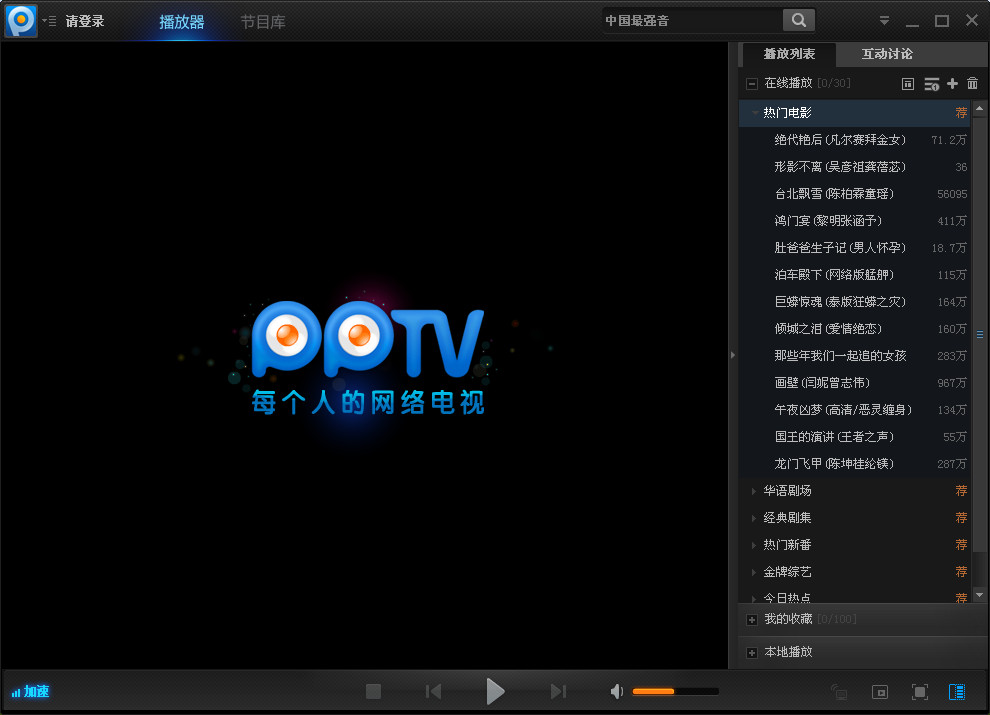Click the 荐 badge on 金牌综艺 row

pos(961,572)
